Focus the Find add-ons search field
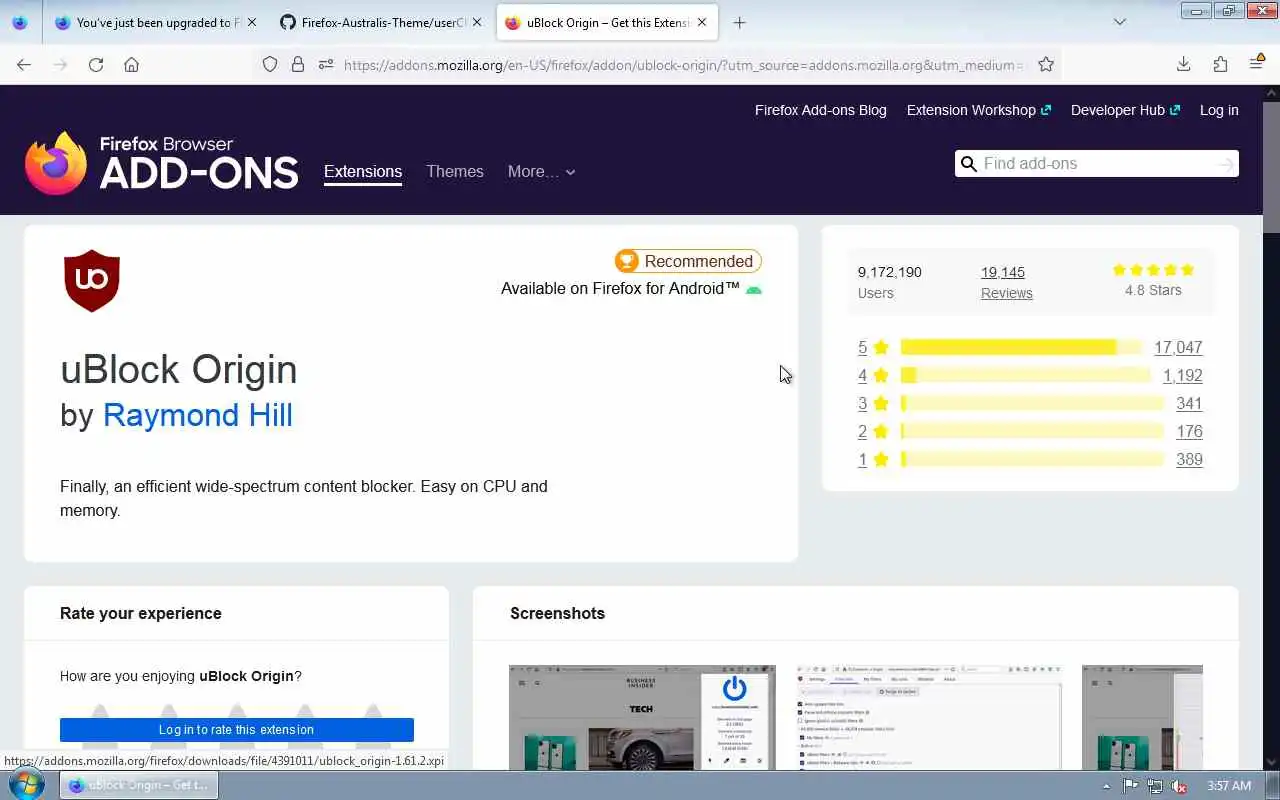 pos(1096,164)
